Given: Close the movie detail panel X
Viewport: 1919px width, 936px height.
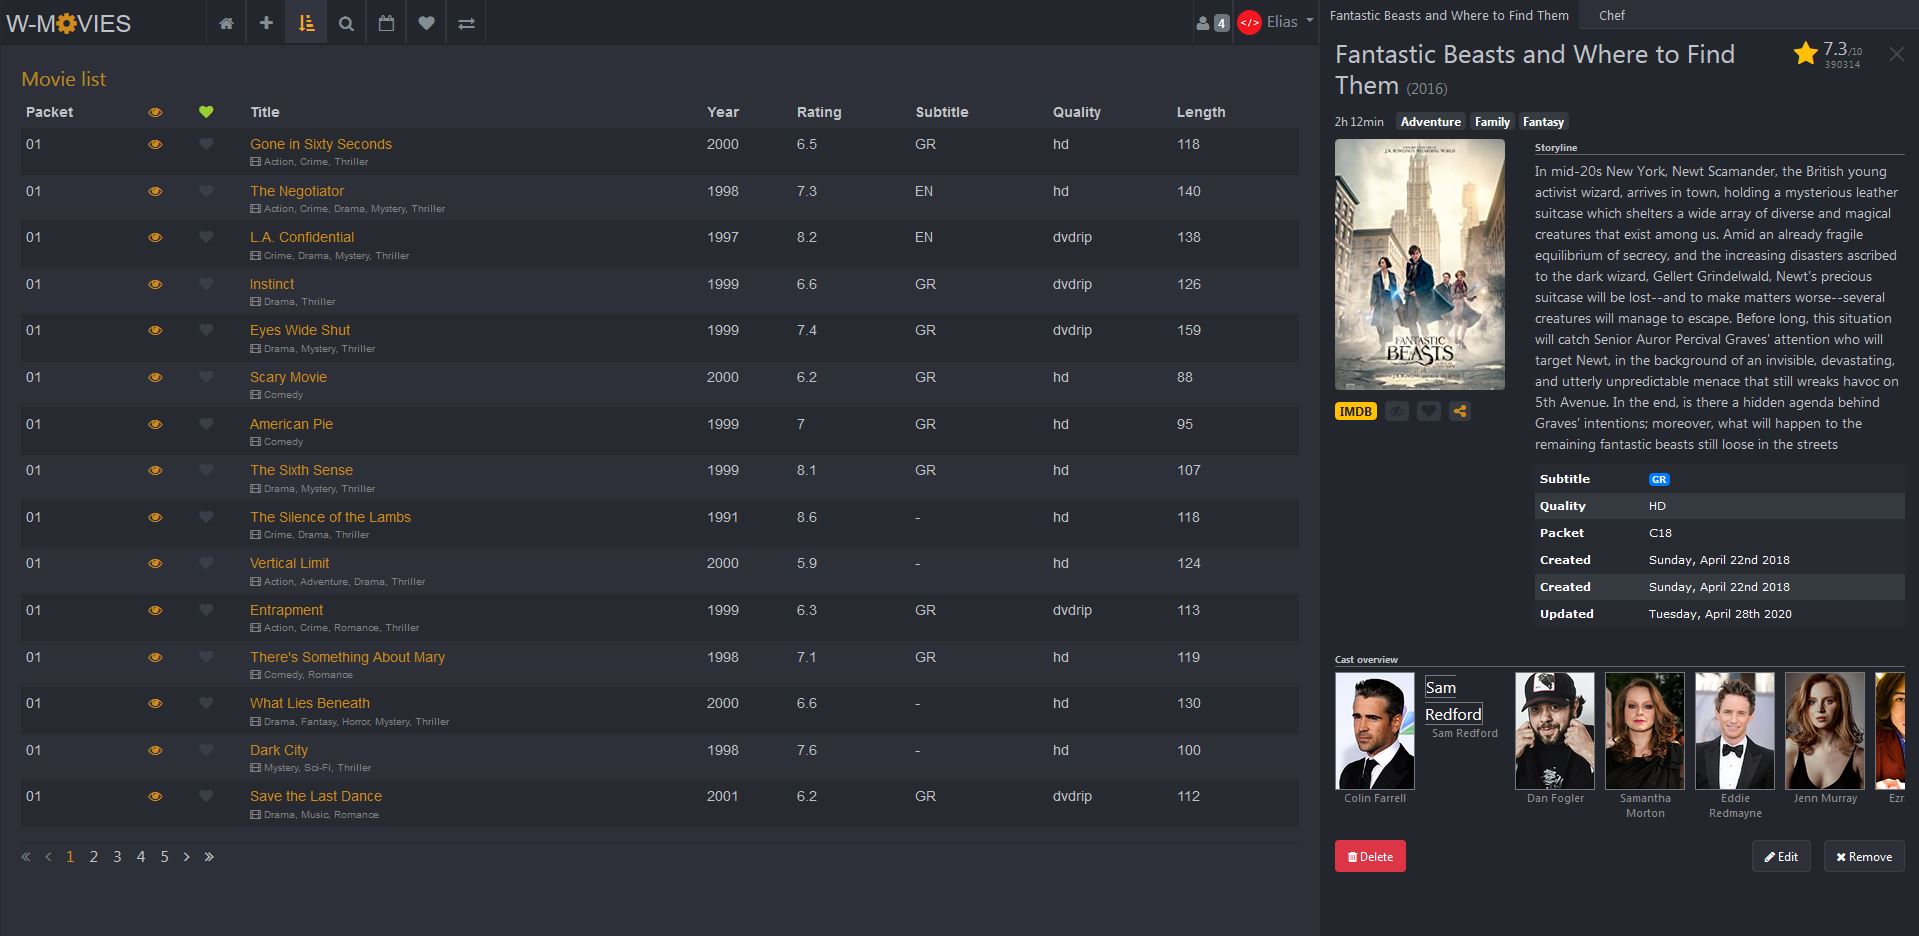Looking at the screenshot, I should pyautogui.click(x=1896, y=54).
